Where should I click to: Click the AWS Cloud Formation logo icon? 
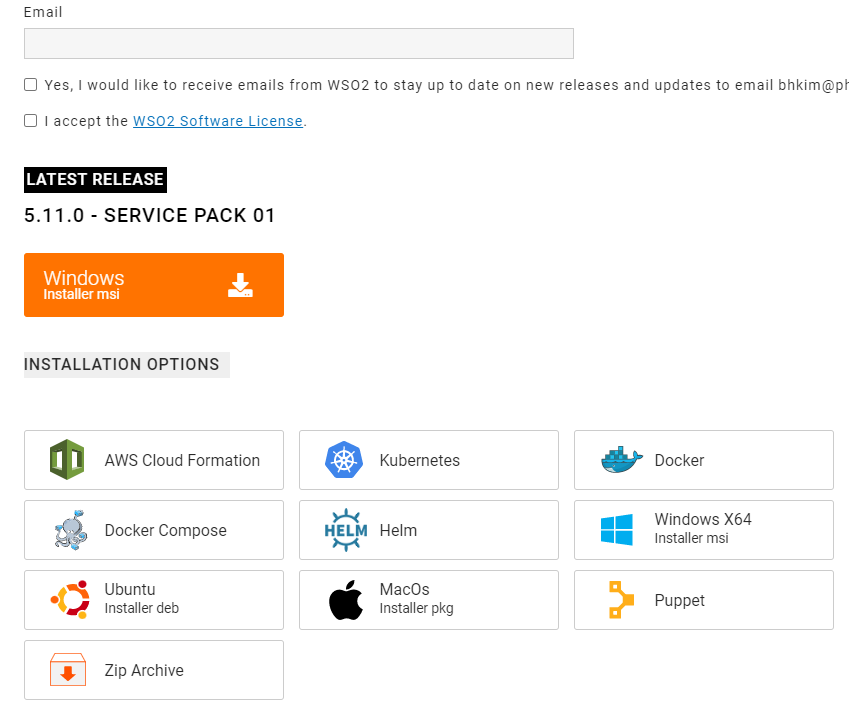point(67,460)
